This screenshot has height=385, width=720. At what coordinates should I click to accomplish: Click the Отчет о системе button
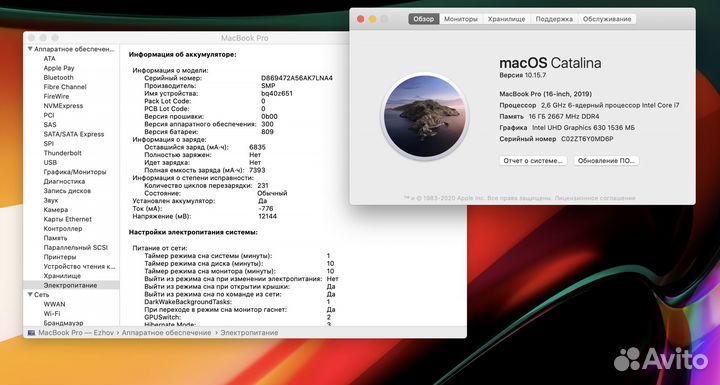[x=533, y=161]
